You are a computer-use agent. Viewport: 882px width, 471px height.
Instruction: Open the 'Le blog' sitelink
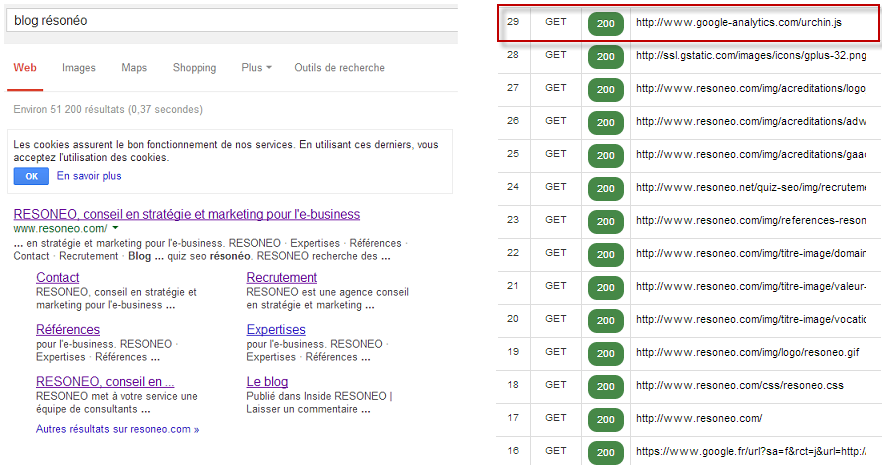267,382
